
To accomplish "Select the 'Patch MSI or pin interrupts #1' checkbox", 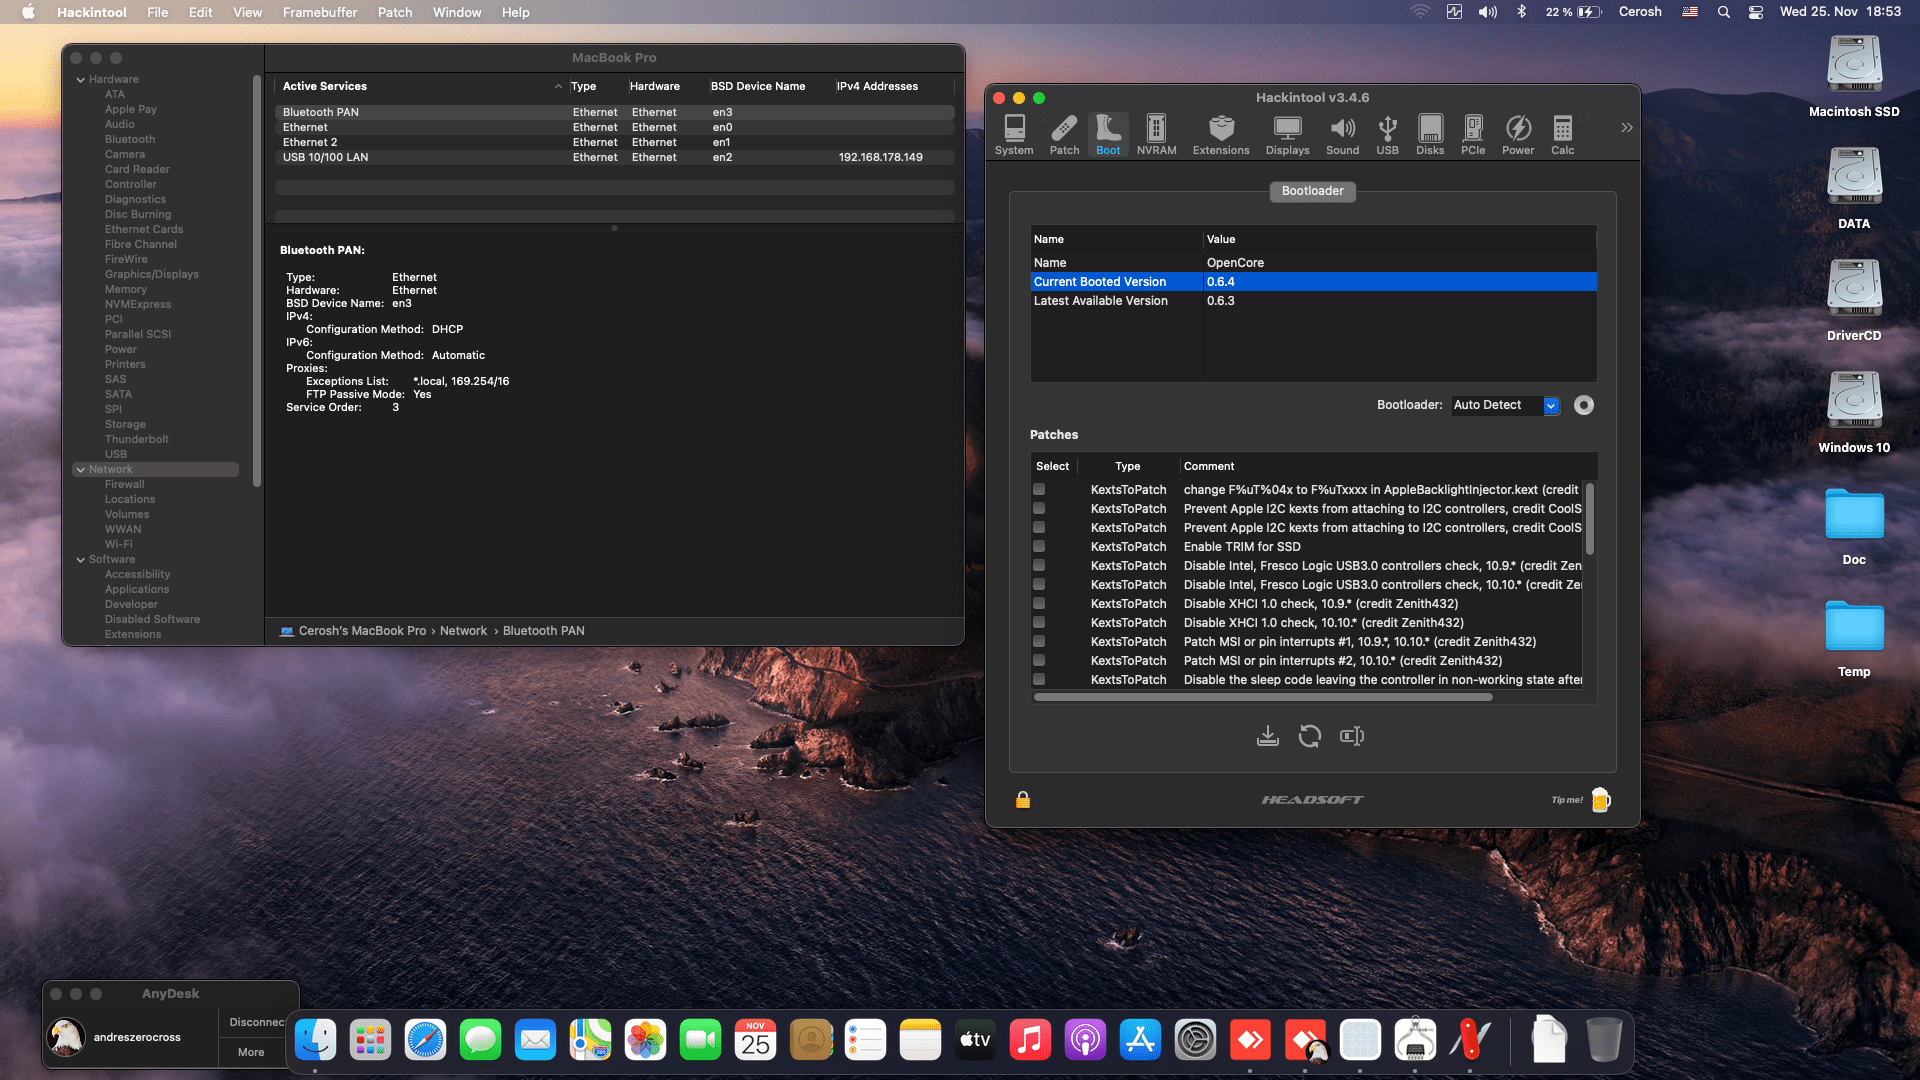I will 1039,641.
